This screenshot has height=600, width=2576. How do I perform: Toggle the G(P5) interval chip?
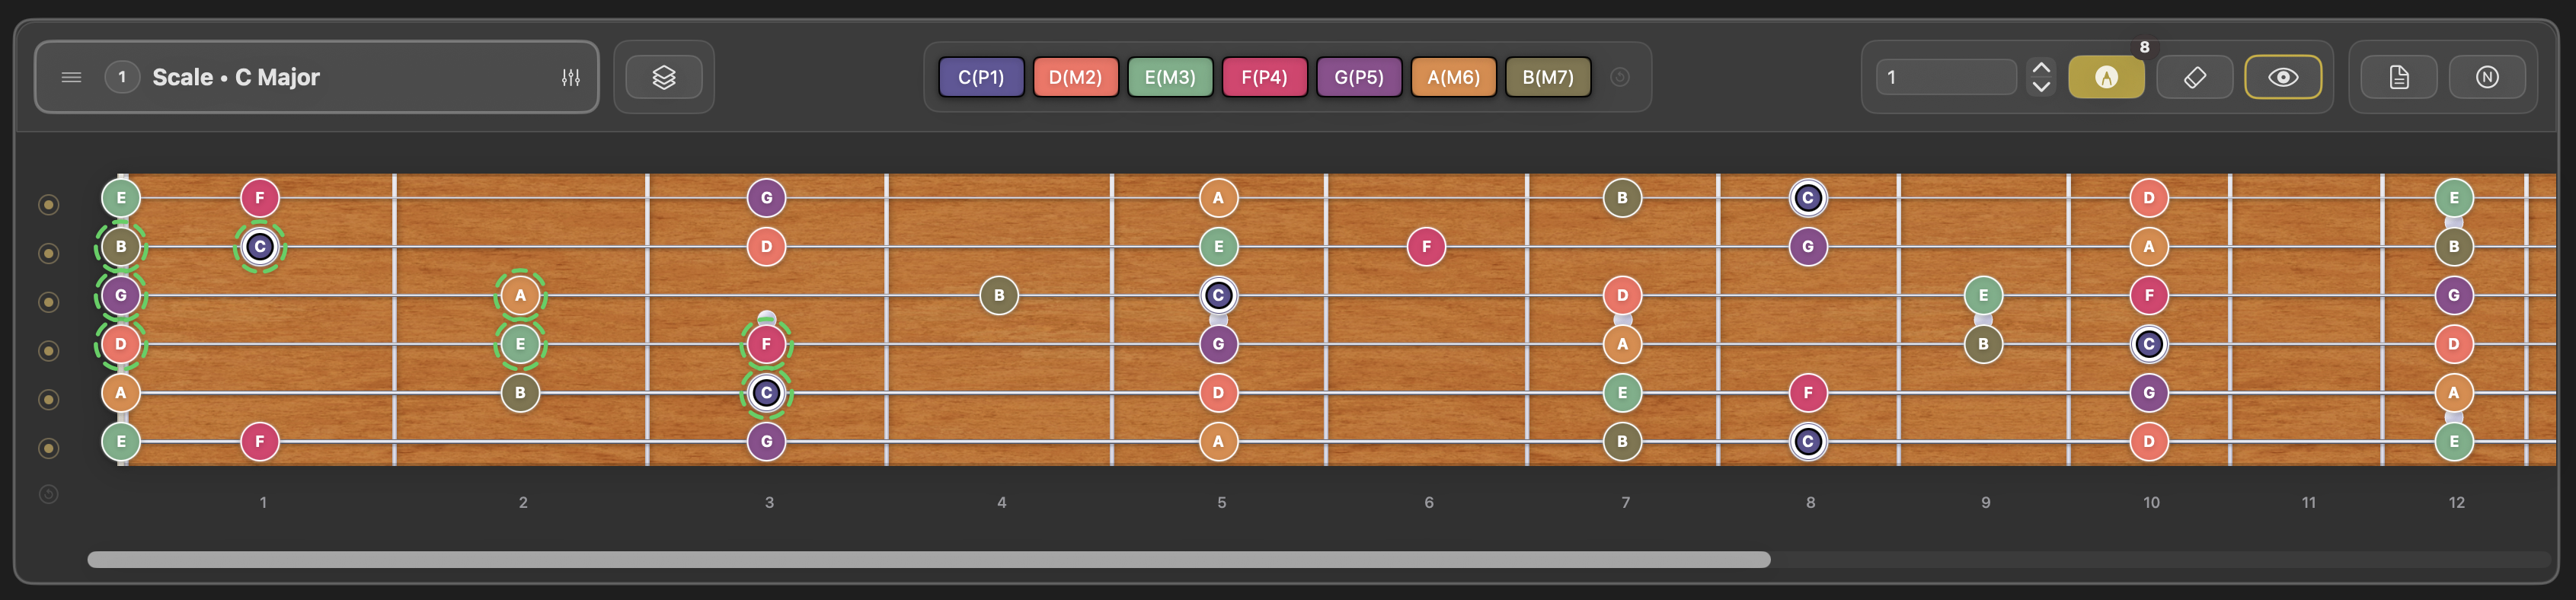click(1359, 77)
